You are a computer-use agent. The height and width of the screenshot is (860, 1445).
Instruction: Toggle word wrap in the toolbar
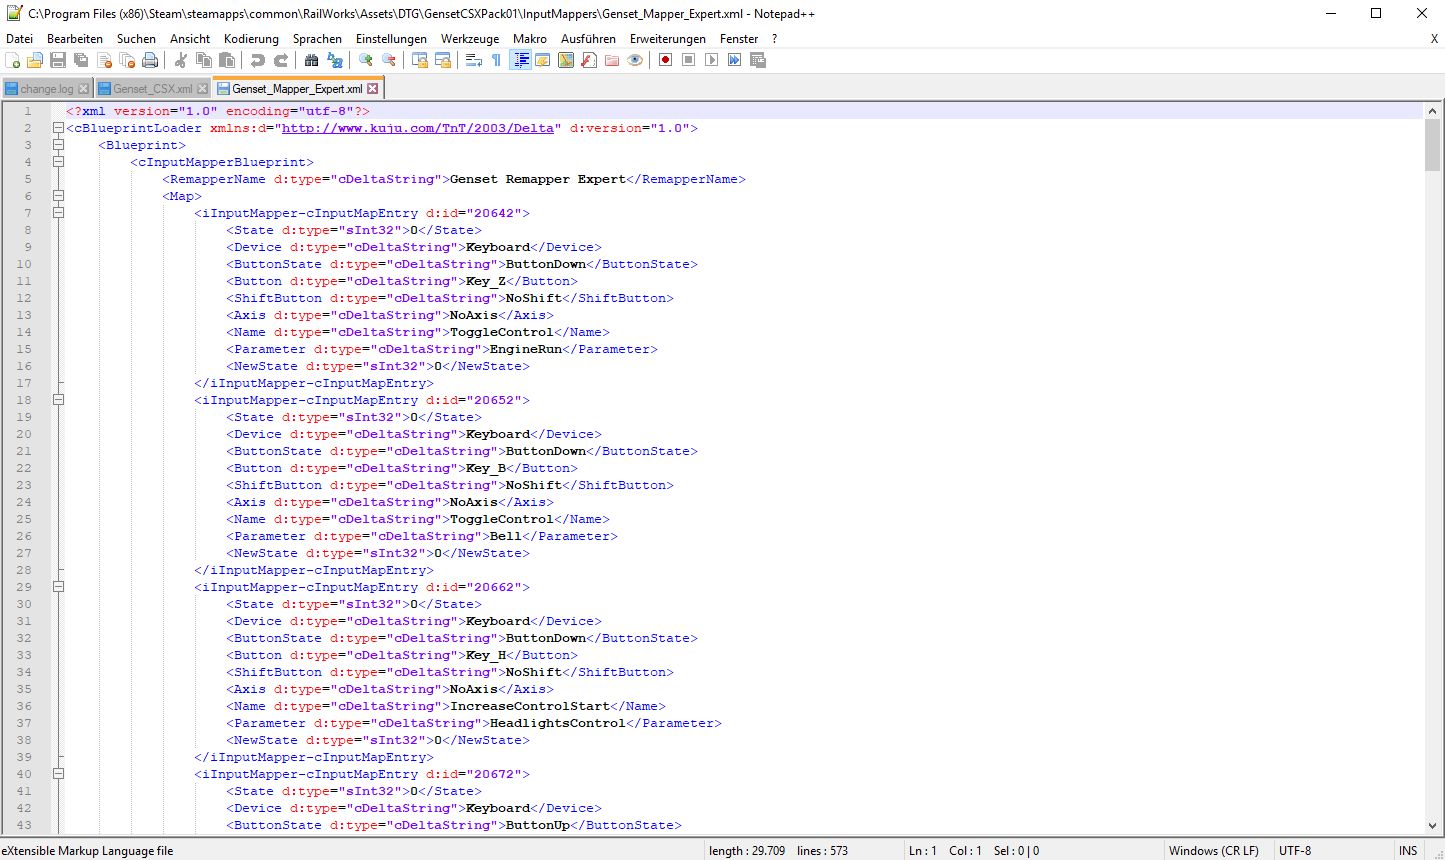(474, 61)
